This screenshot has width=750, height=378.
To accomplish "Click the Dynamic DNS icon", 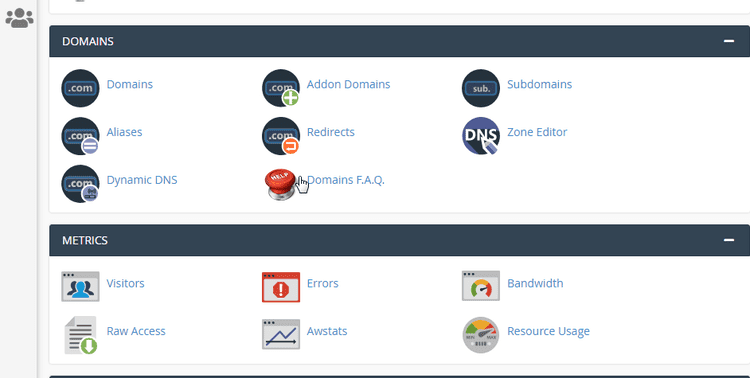I will [x=80, y=184].
